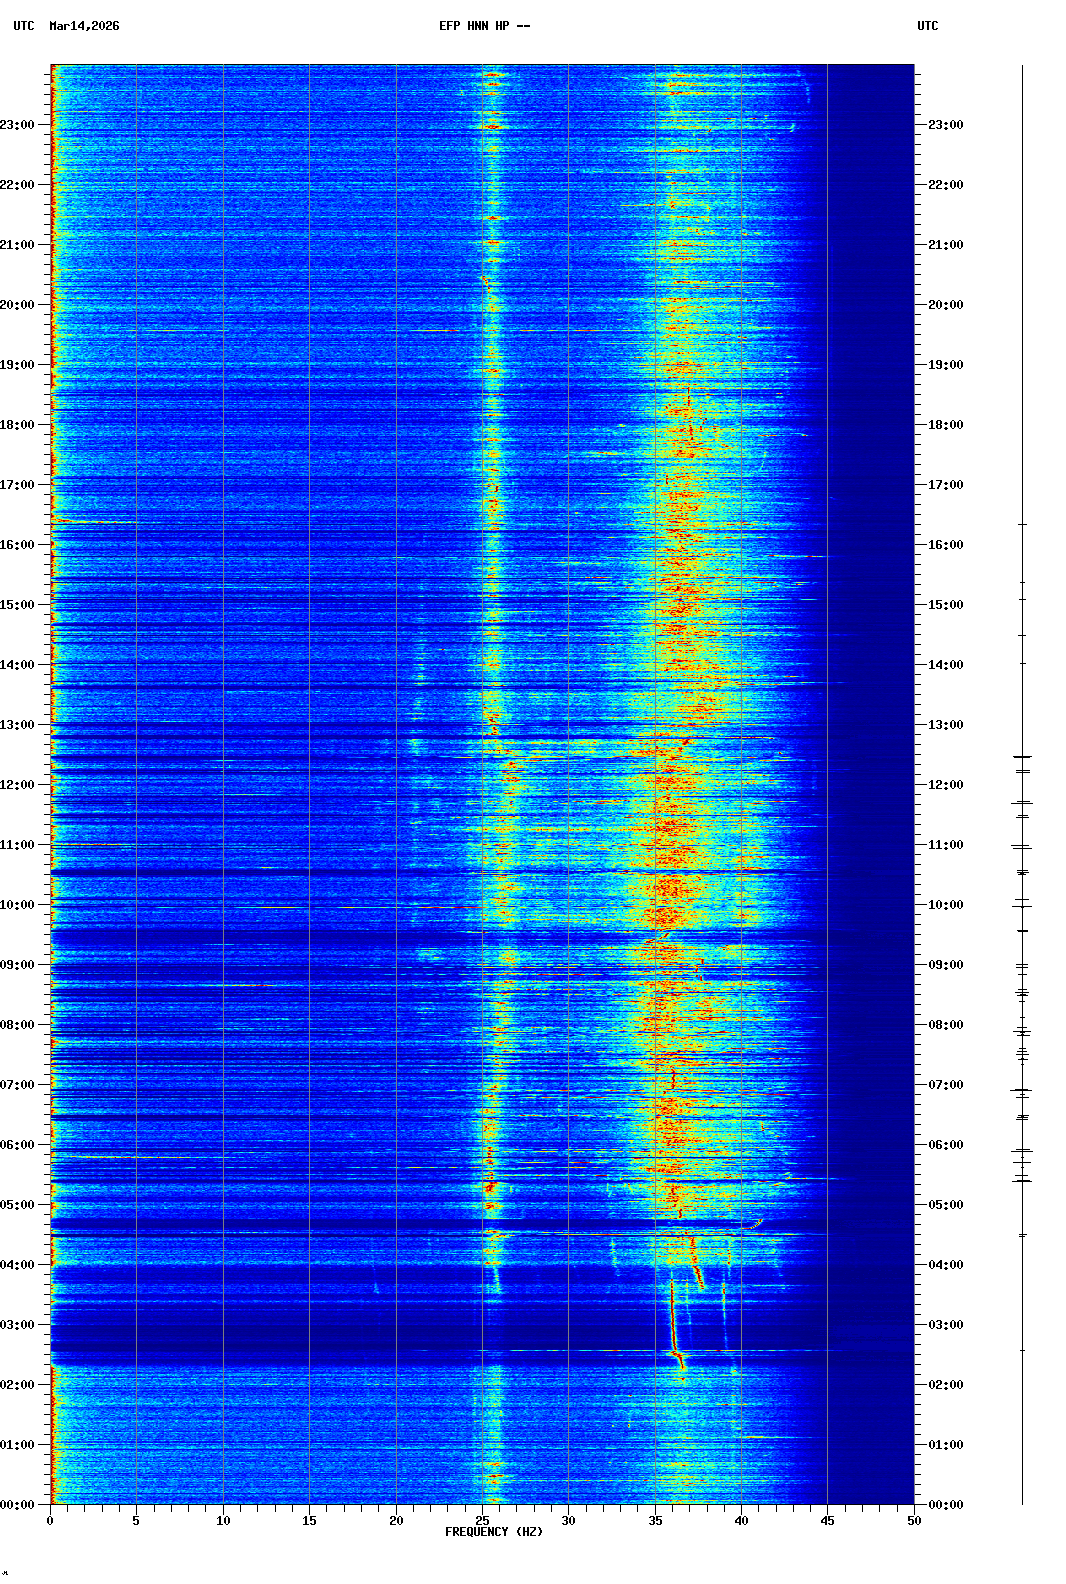
Task: Click the UTC label at top left
Action: pyautogui.click(x=24, y=26)
